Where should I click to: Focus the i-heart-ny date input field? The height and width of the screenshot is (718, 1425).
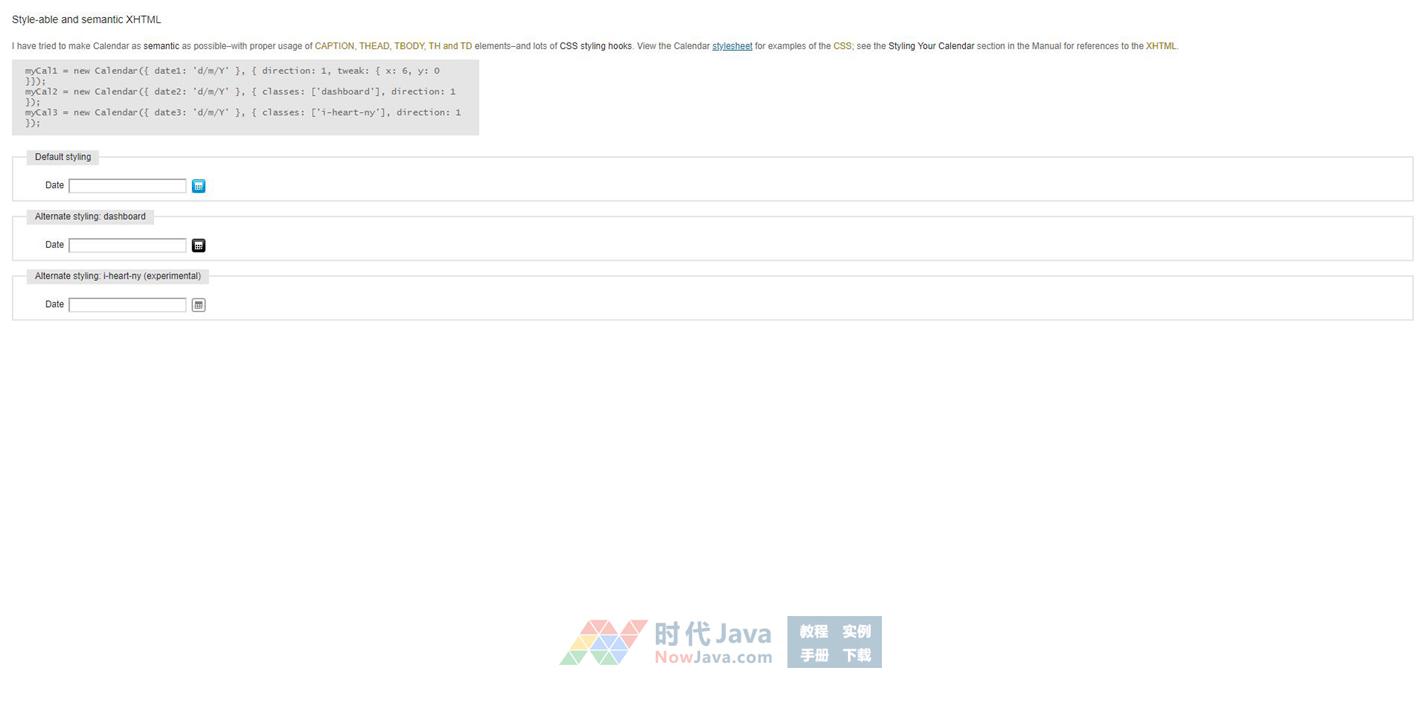click(127, 305)
